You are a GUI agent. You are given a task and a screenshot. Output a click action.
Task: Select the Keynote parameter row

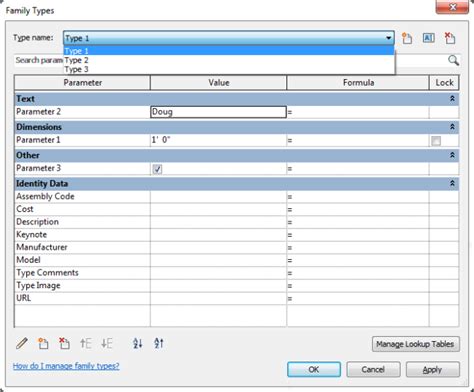pos(237,235)
